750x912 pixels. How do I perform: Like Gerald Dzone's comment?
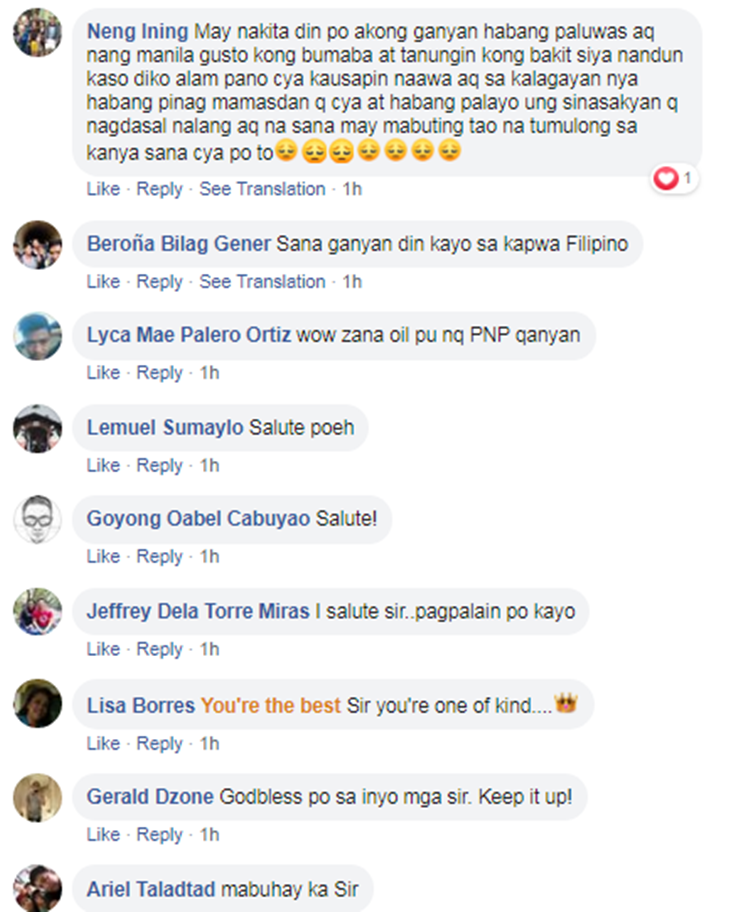click(x=103, y=835)
